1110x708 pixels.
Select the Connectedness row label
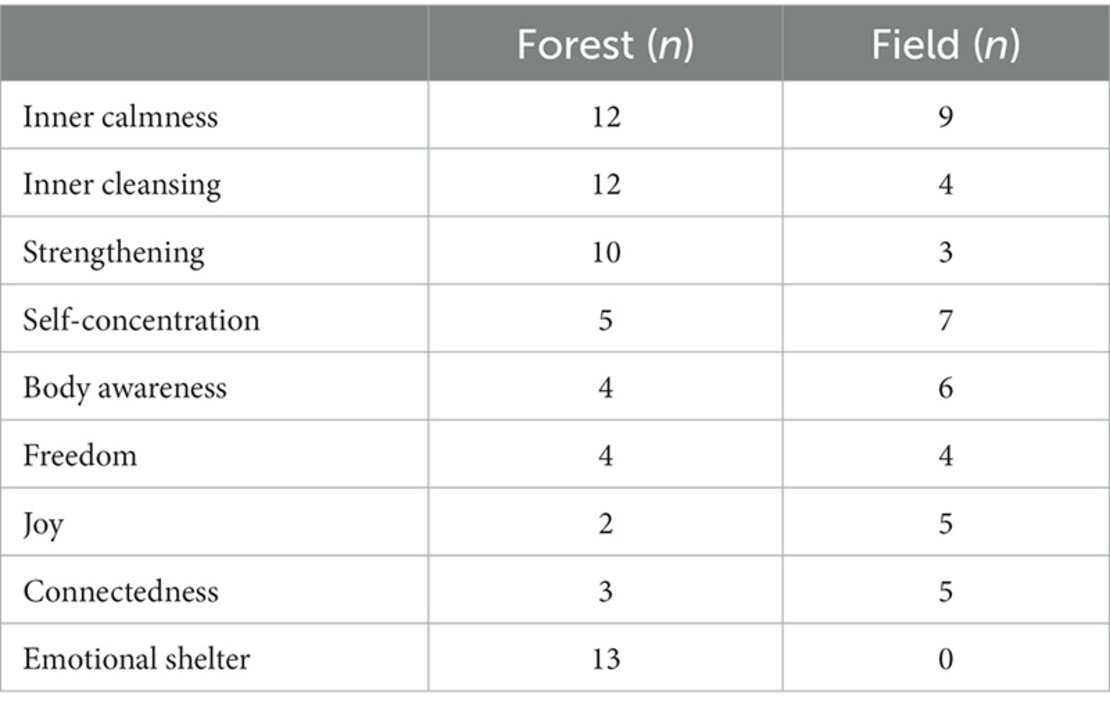coord(121,591)
